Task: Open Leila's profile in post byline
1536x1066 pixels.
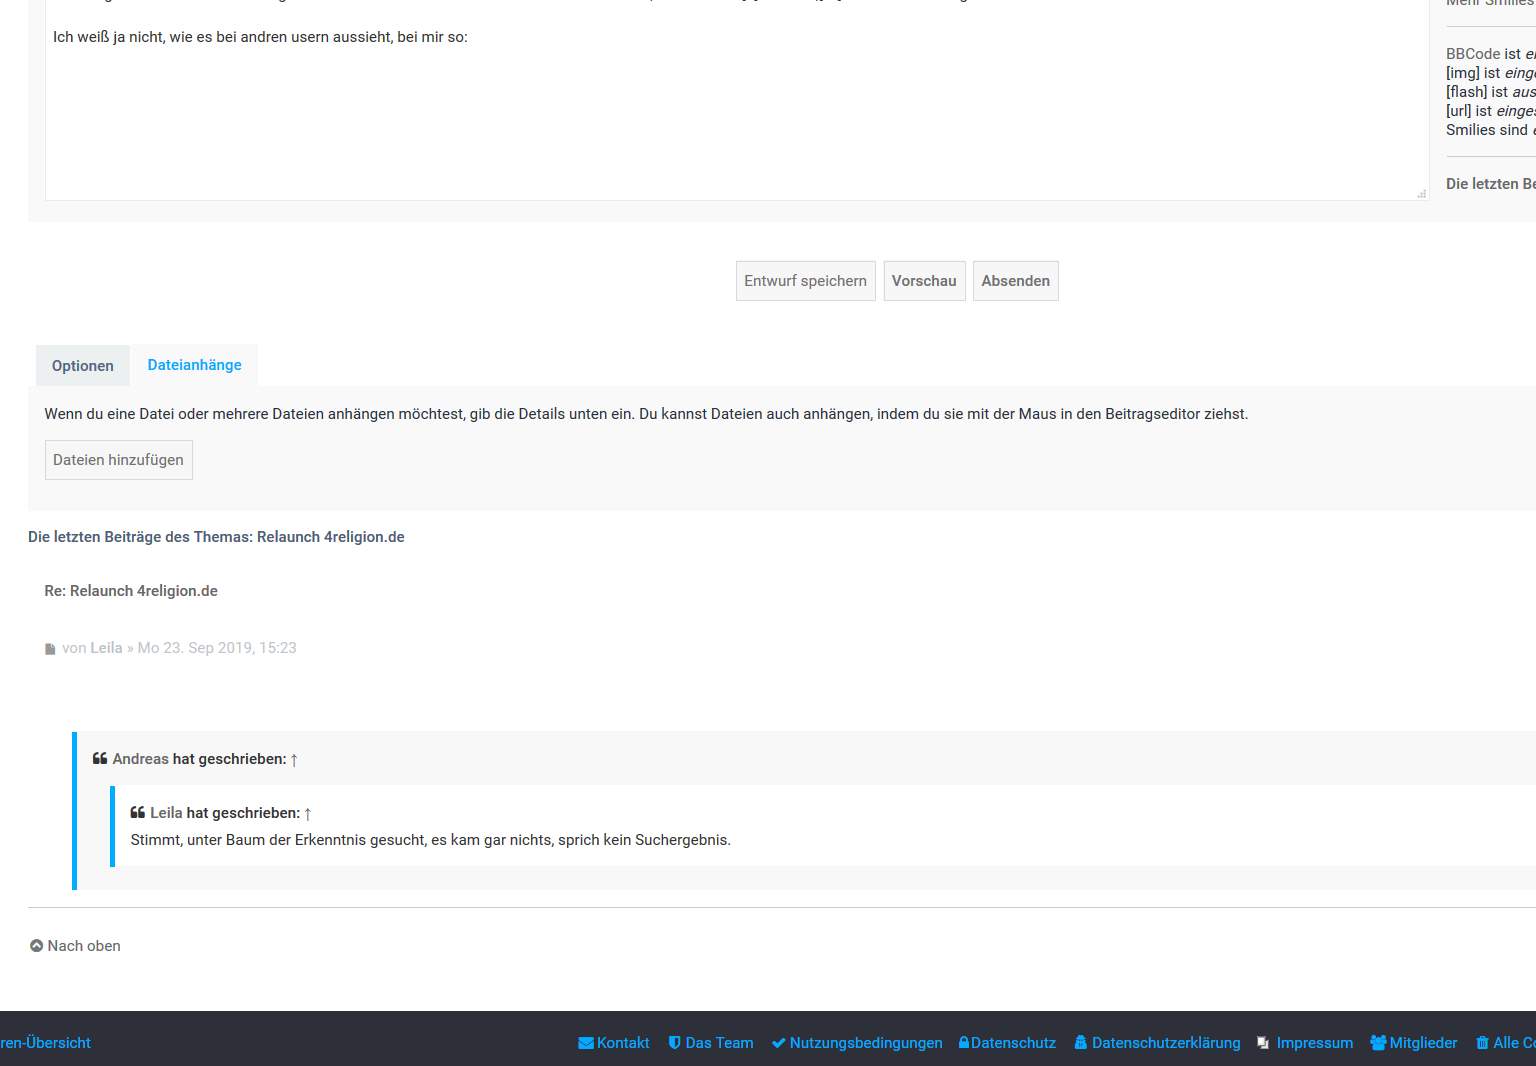Action: 106,648
